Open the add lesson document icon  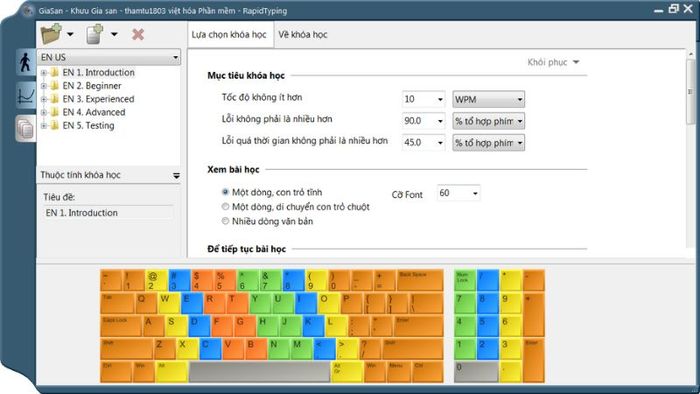[x=94, y=34]
